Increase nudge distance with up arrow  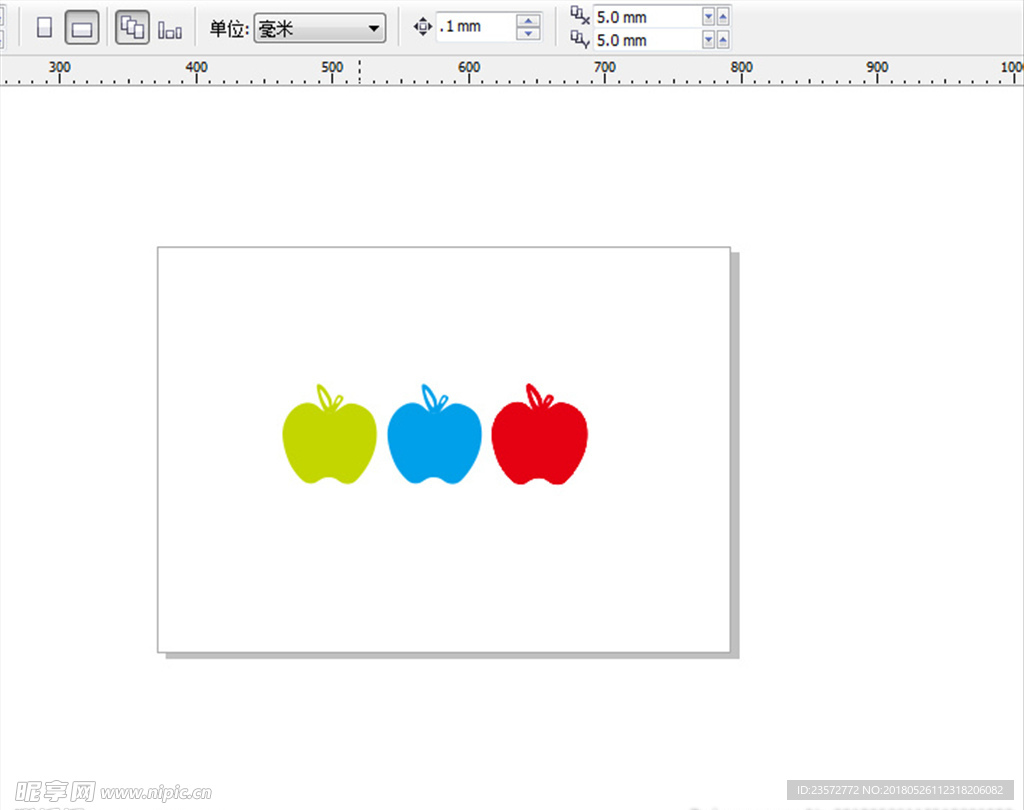click(528, 20)
